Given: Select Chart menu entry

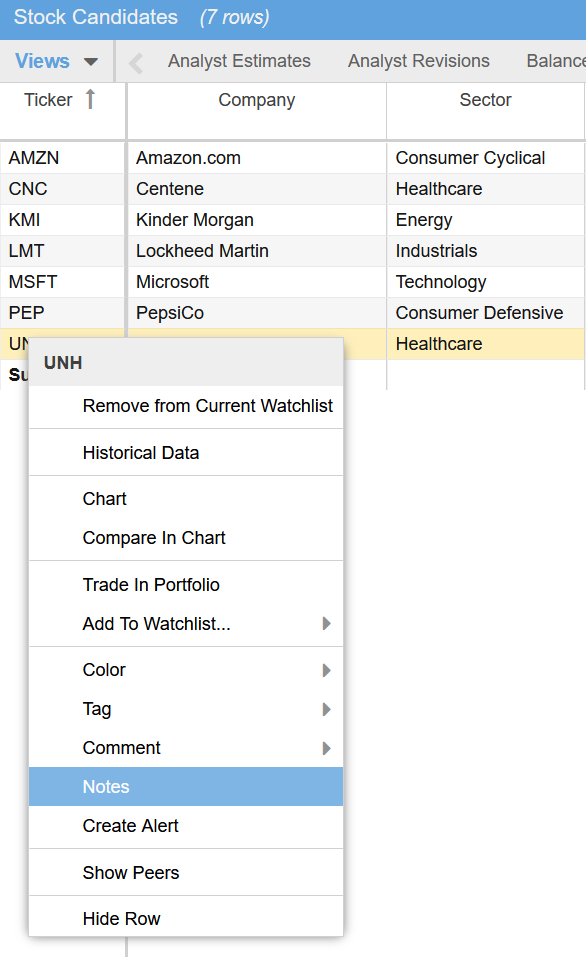Looking at the screenshot, I should 186,499.
